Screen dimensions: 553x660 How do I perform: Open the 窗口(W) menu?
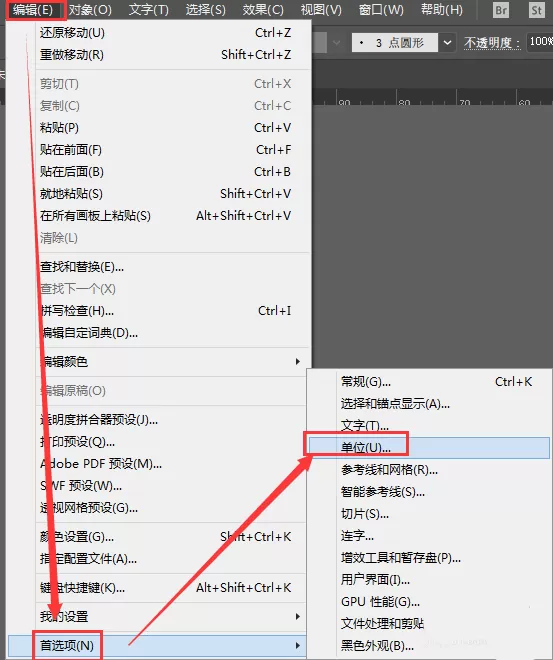coord(381,10)
